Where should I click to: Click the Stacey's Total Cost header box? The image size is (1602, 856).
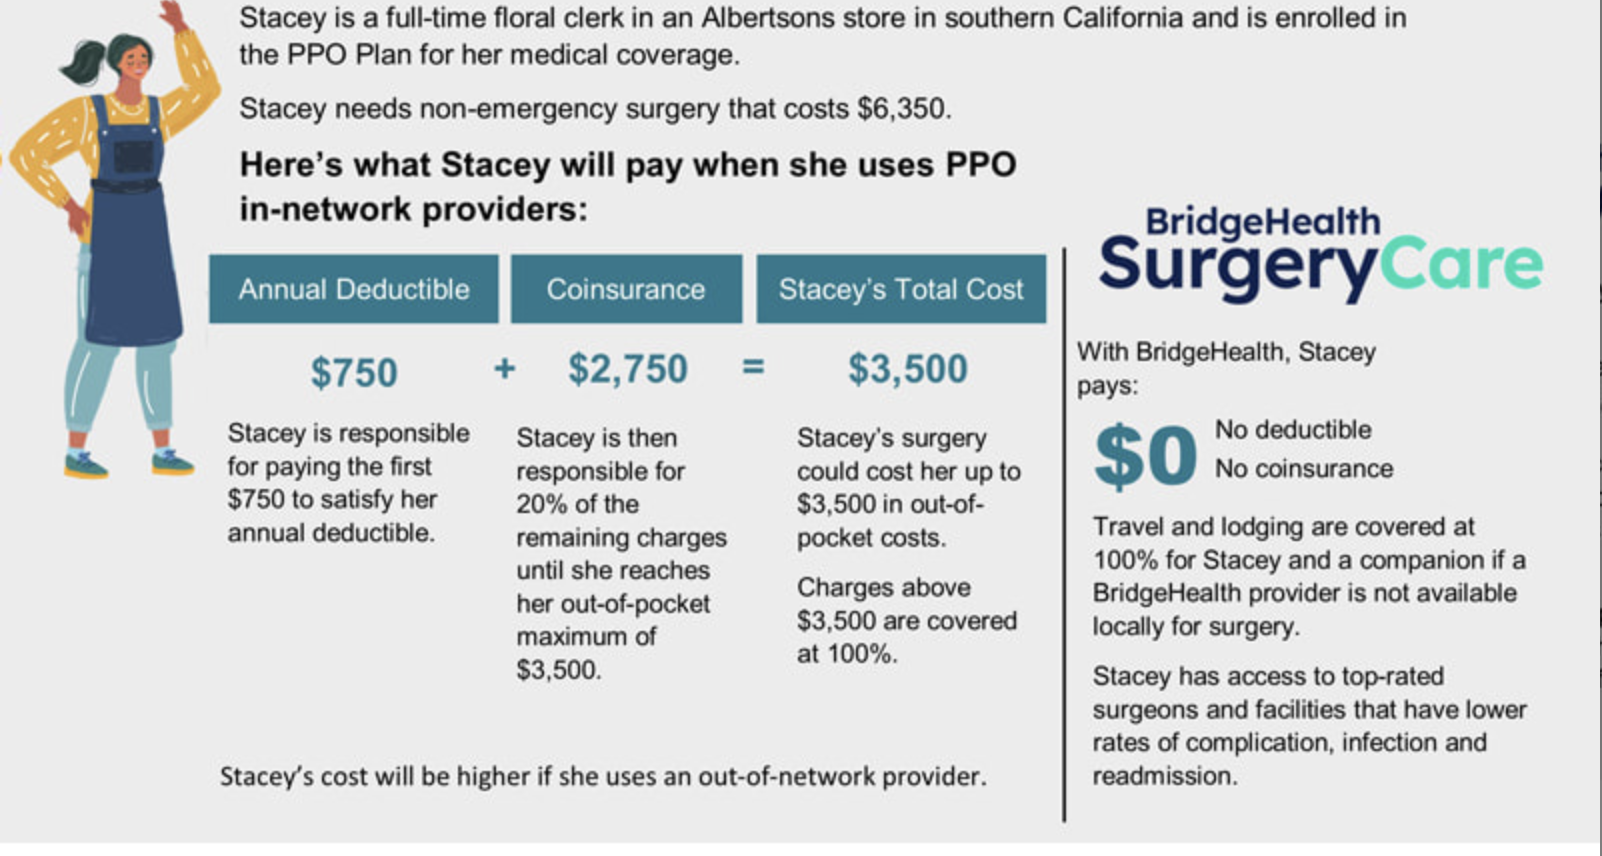click(x=901, y=289)
